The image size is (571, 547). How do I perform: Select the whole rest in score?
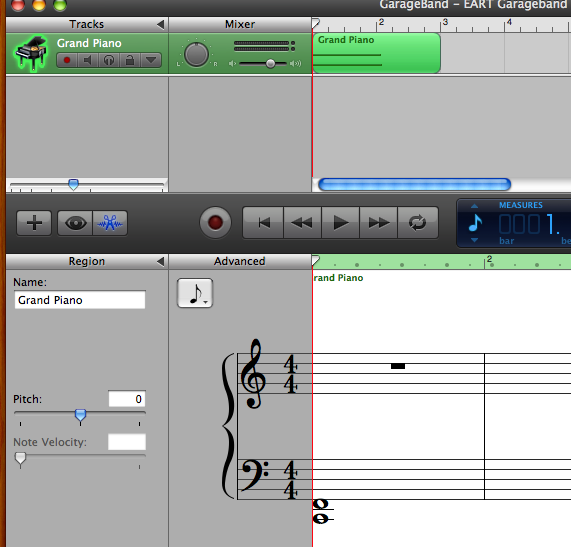pyautogui.click(x=398, y=366)
